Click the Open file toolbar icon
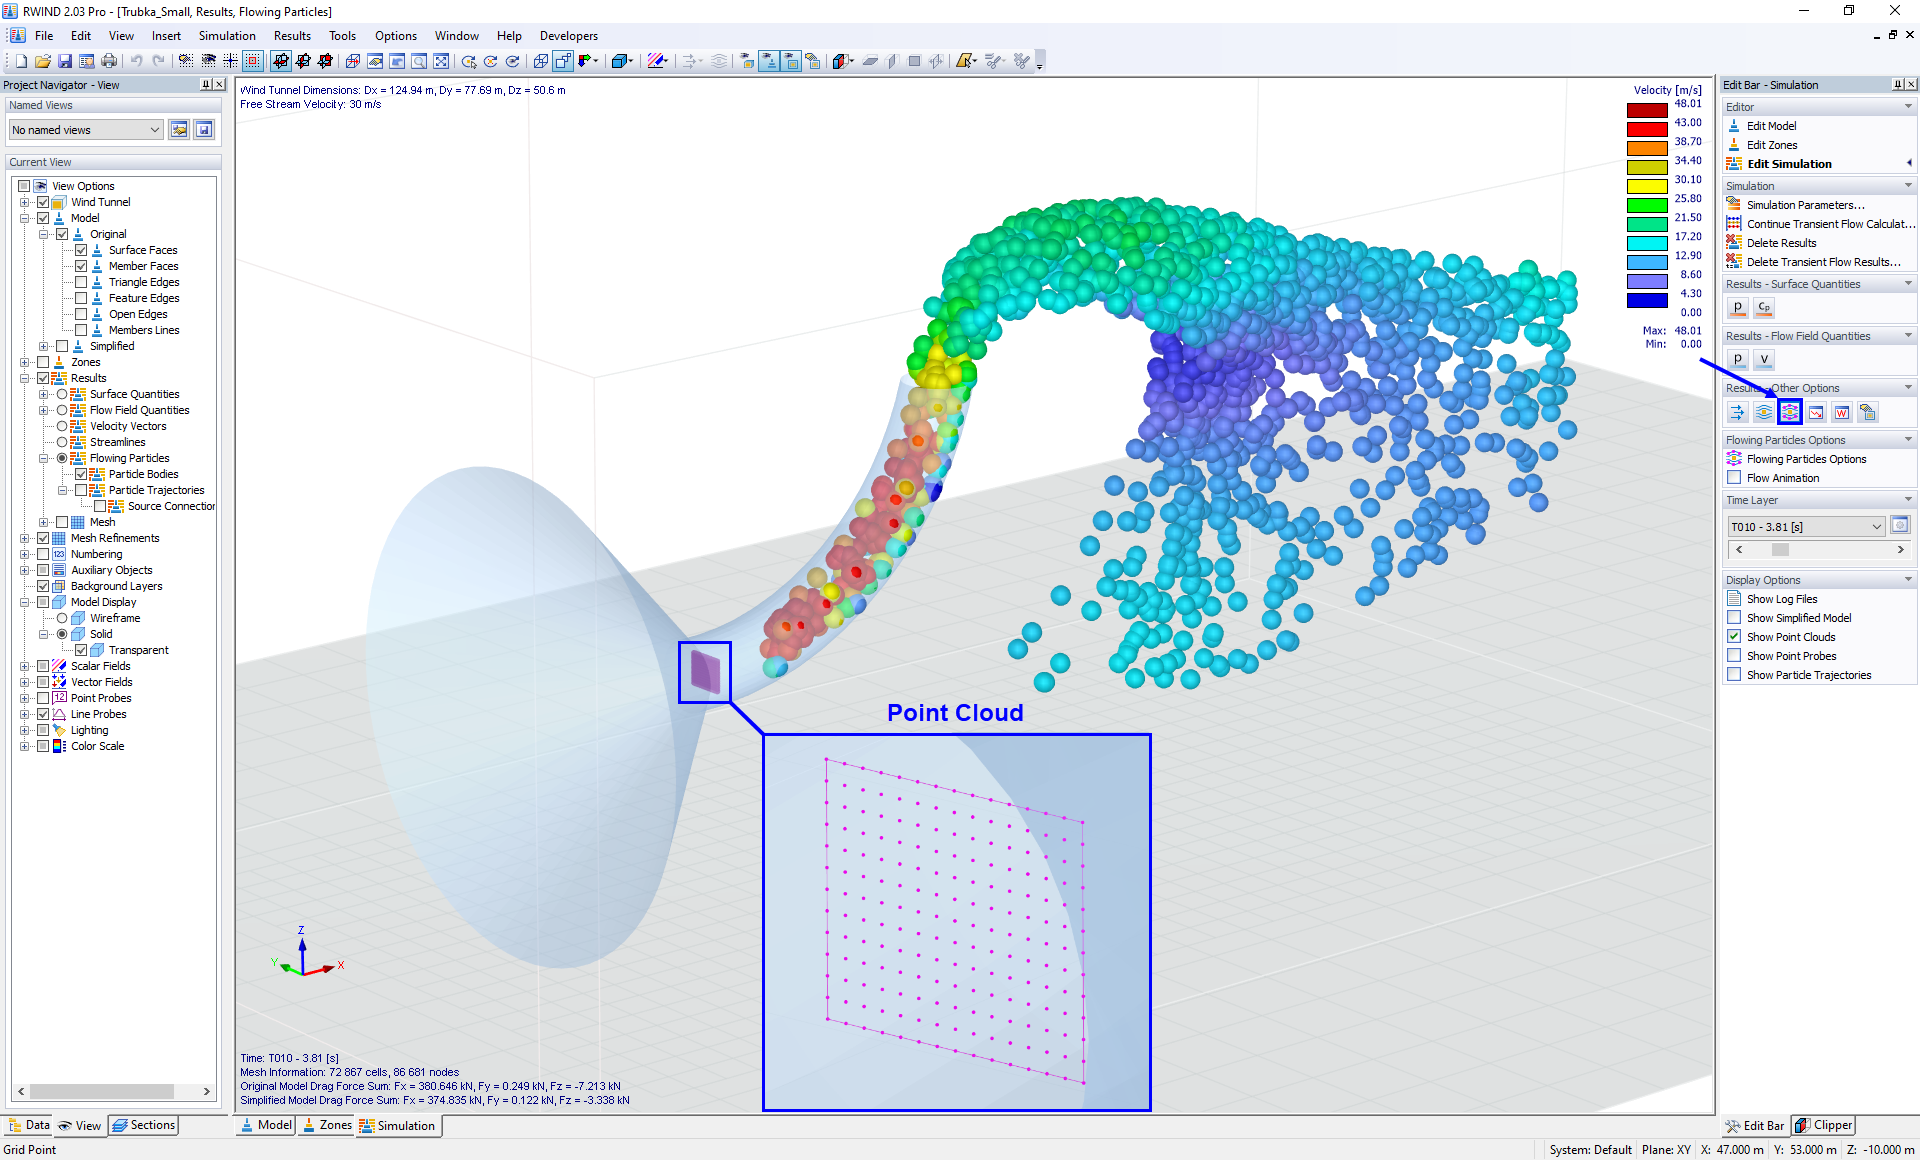Viewport: 1920px width, 1160px height. point(43,61)
